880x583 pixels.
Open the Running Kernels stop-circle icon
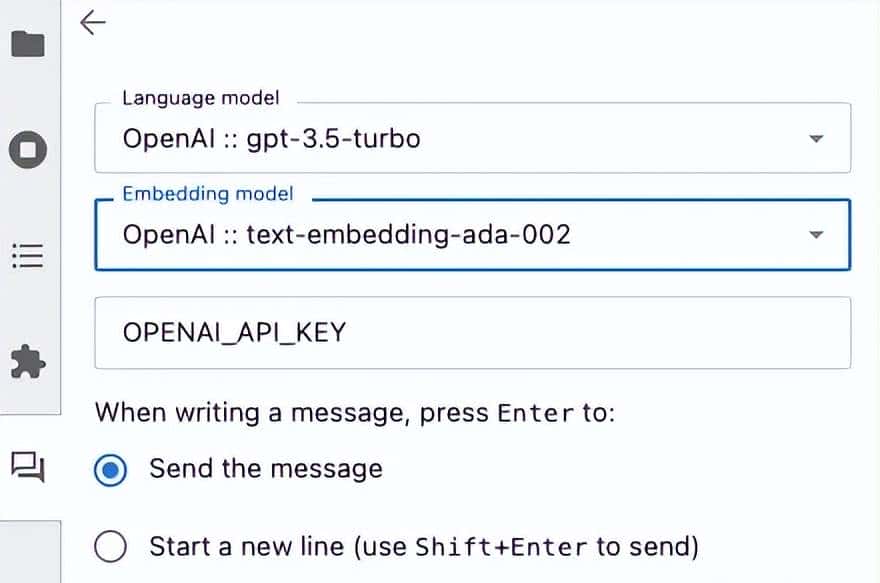pyautogui.click(x=28, y=151)
